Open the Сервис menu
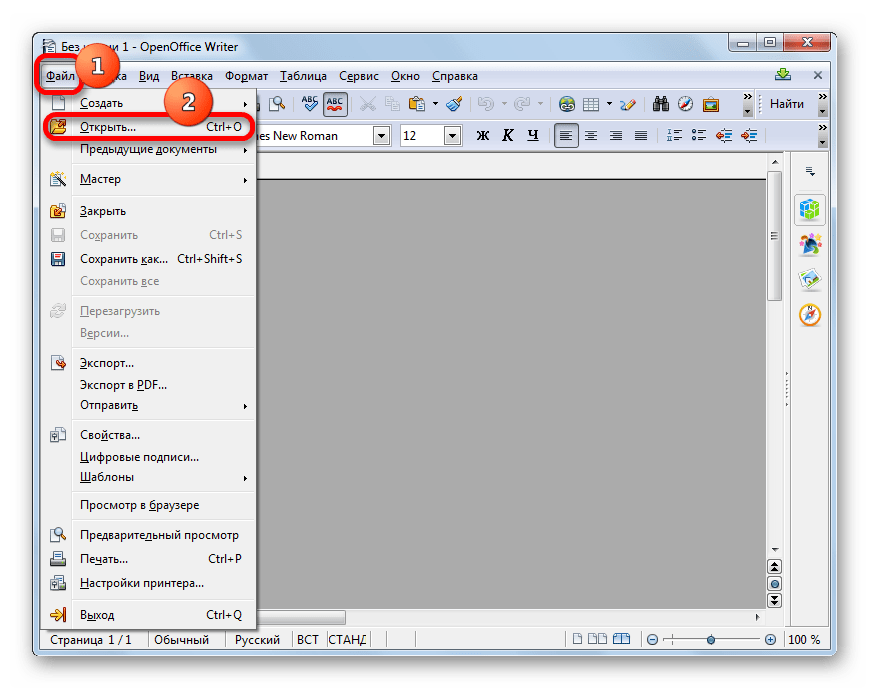The height and width of the screenshot is (689, 870). [x=359, y=76]
